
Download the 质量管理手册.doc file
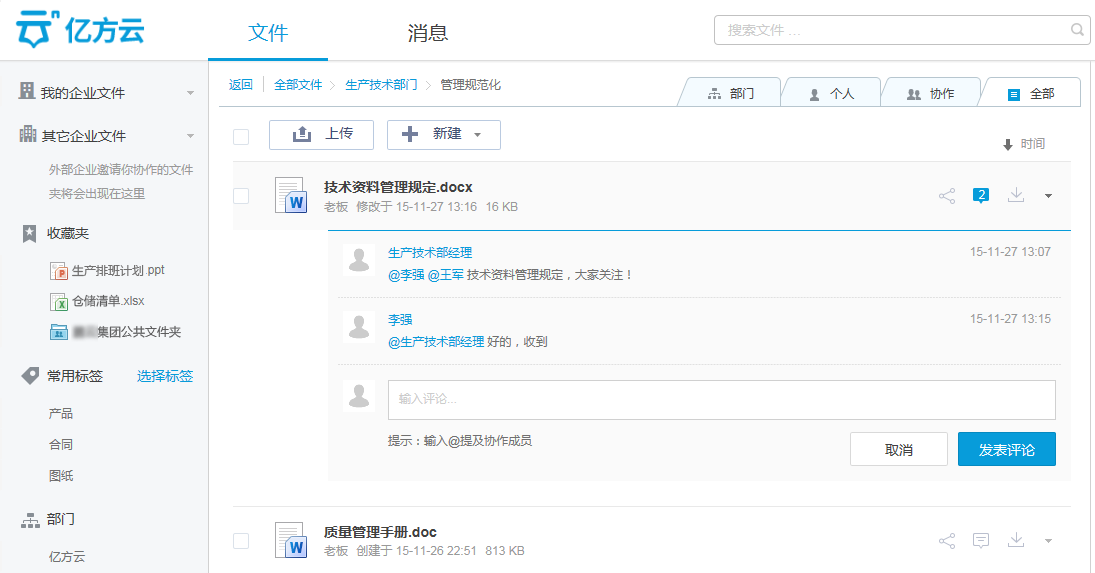[x=1016, y=541]
